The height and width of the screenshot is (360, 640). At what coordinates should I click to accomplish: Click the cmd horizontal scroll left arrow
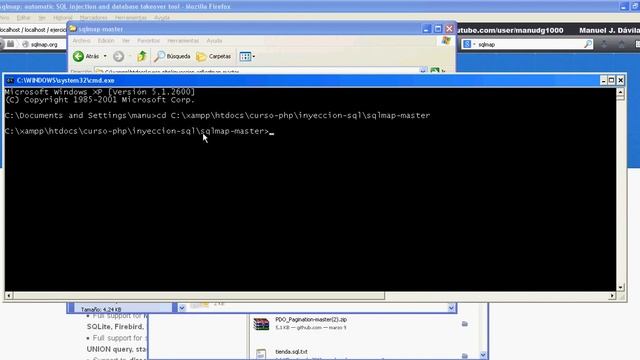tap(9, 296)
